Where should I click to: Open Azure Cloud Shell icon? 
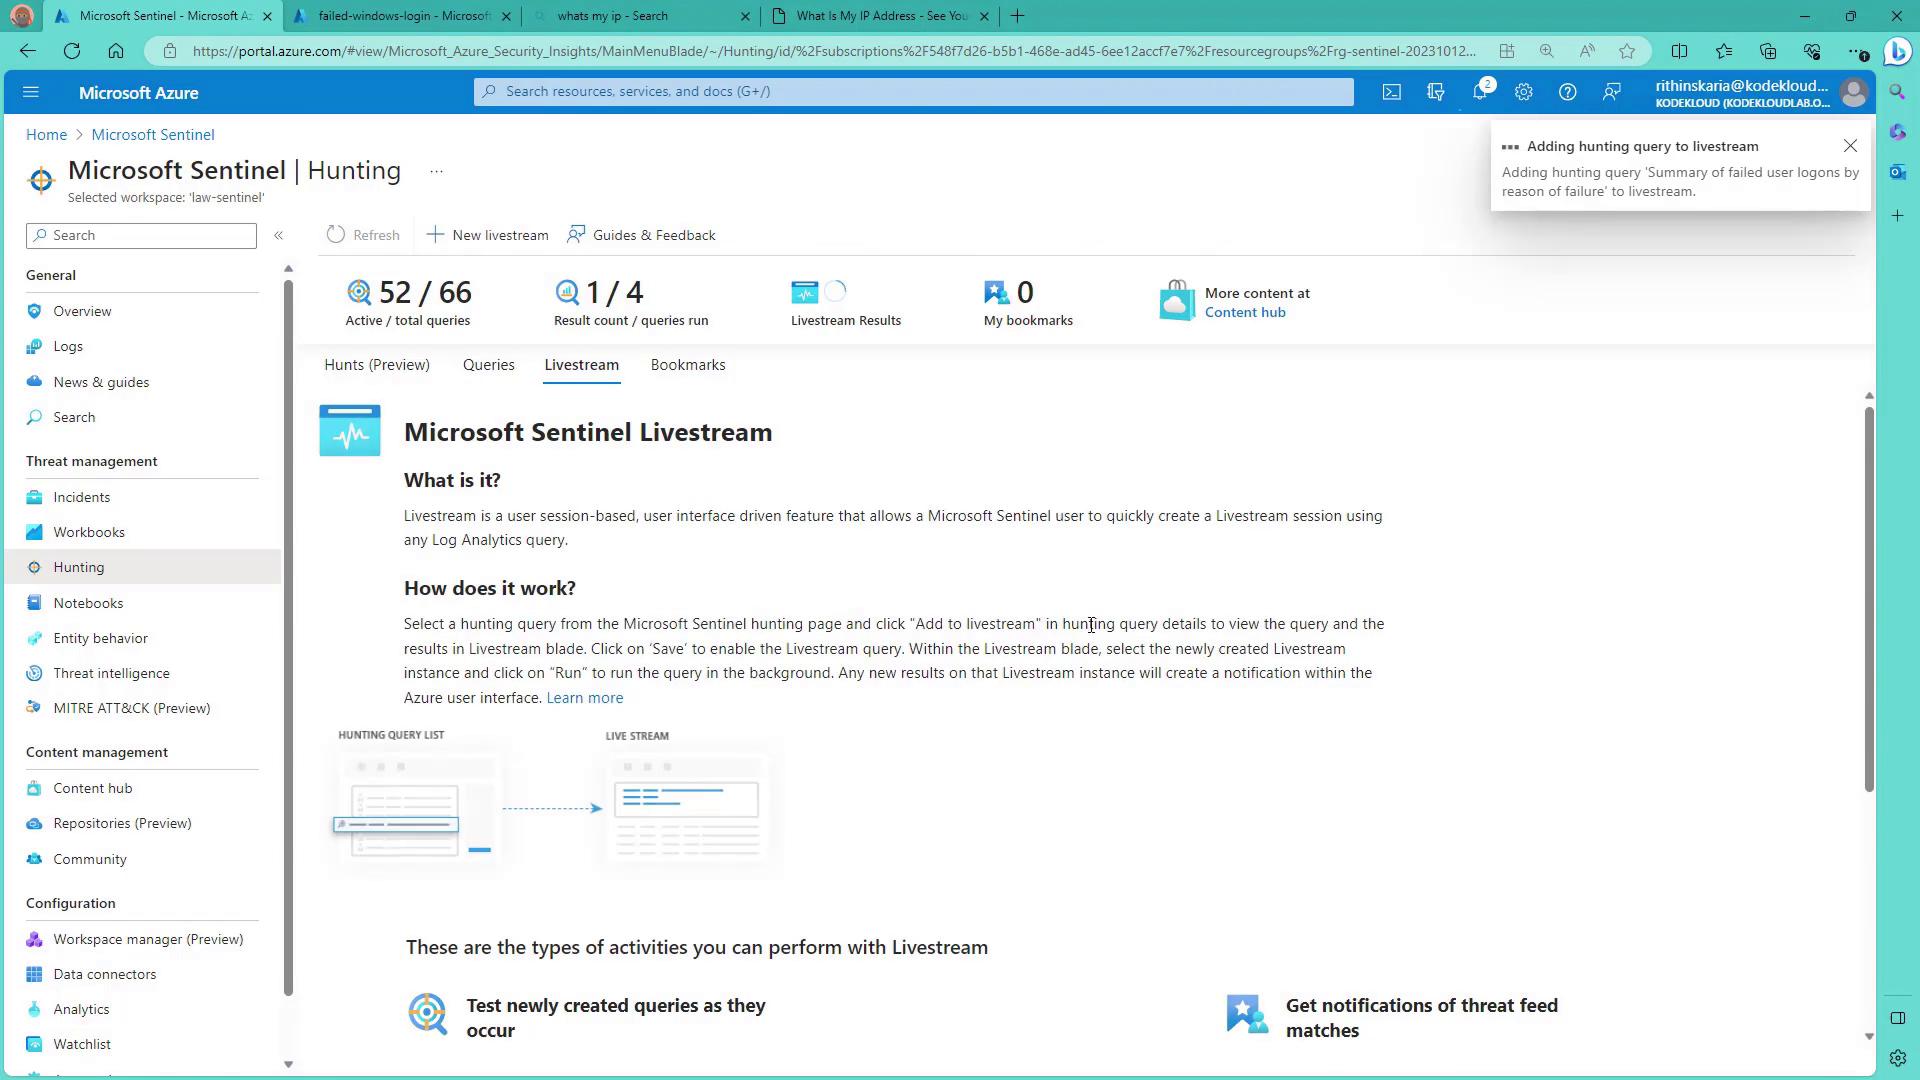click(1391, 92)
